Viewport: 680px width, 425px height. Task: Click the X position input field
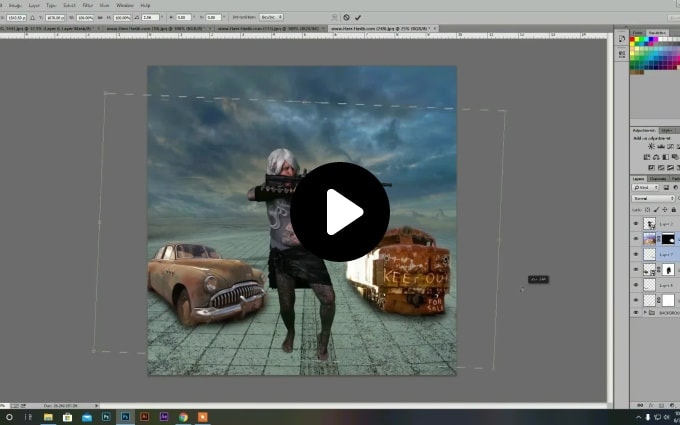tap(16, 17)
